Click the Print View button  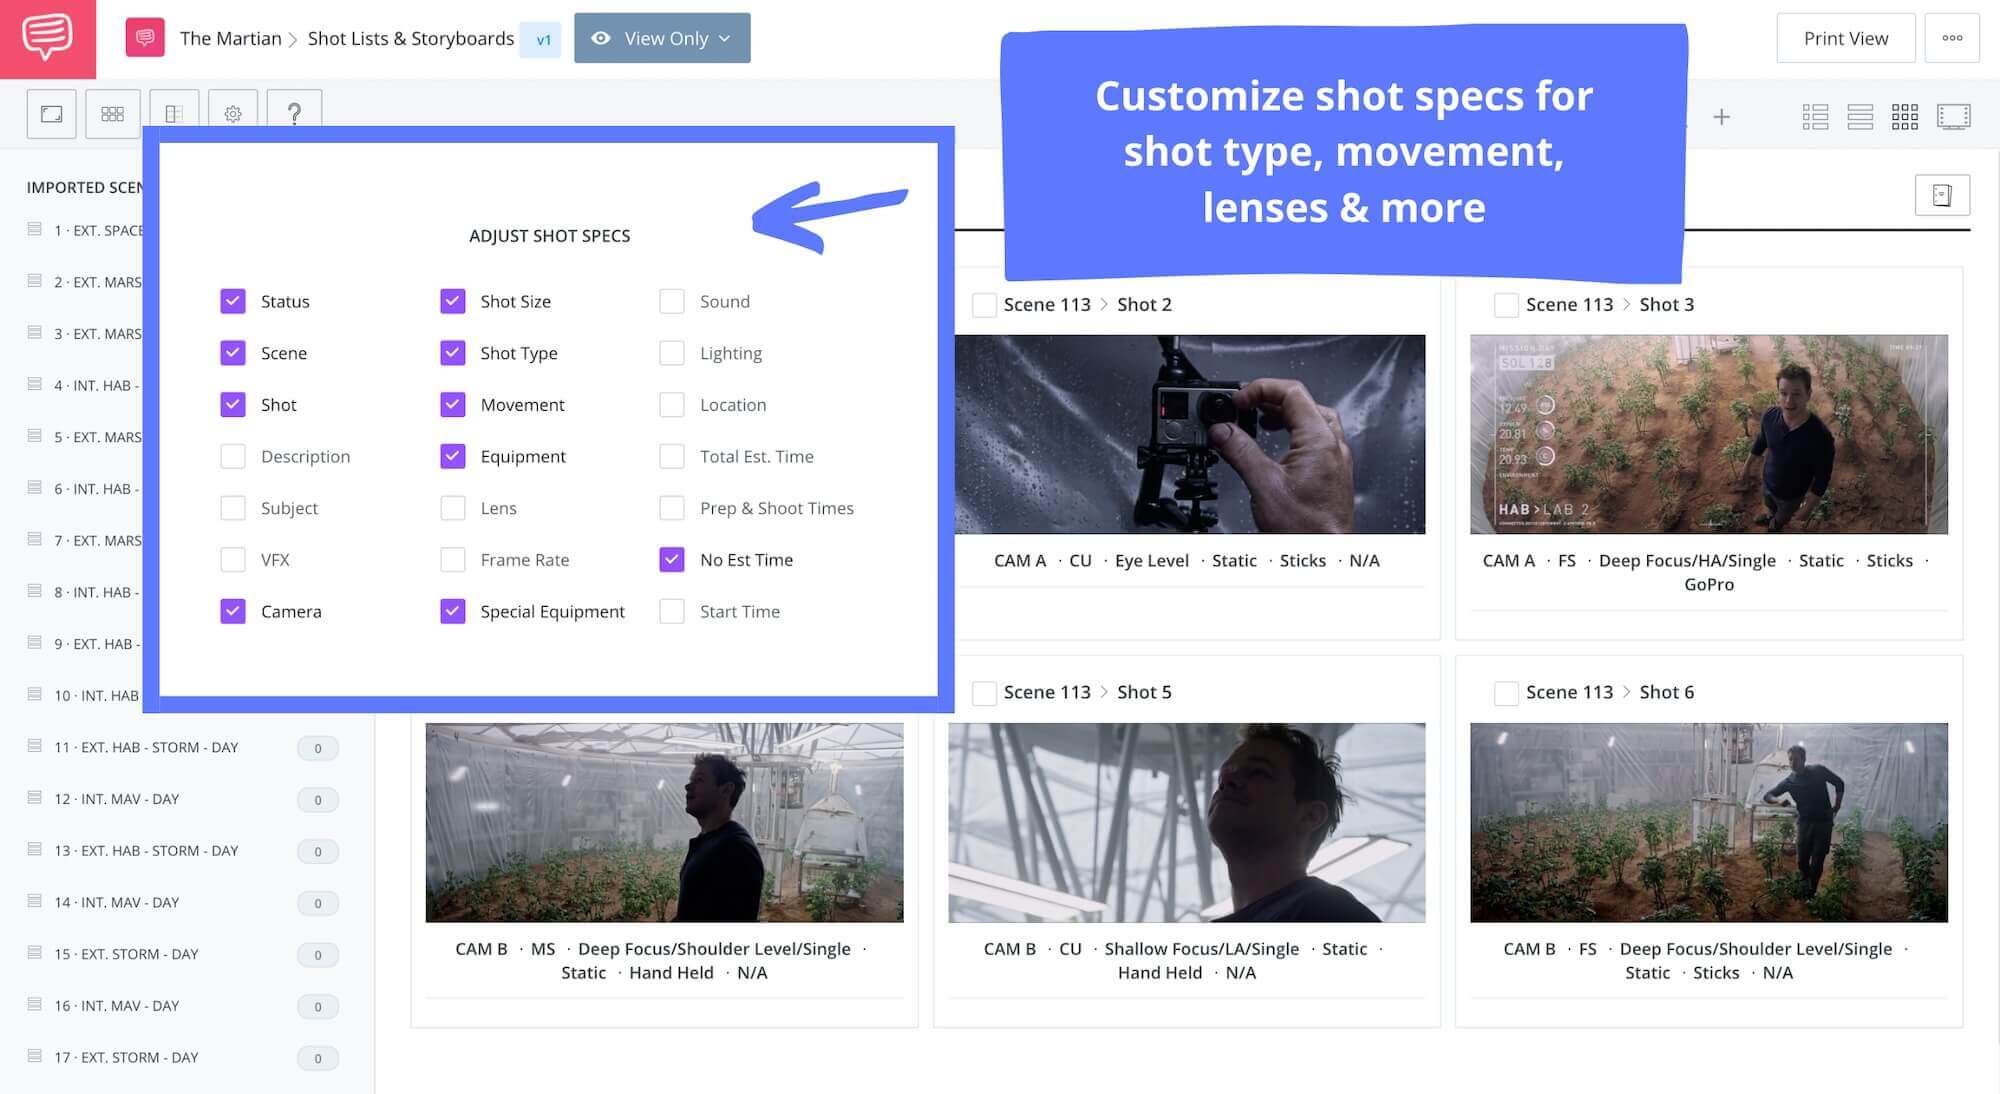[x=1846, y=38]
